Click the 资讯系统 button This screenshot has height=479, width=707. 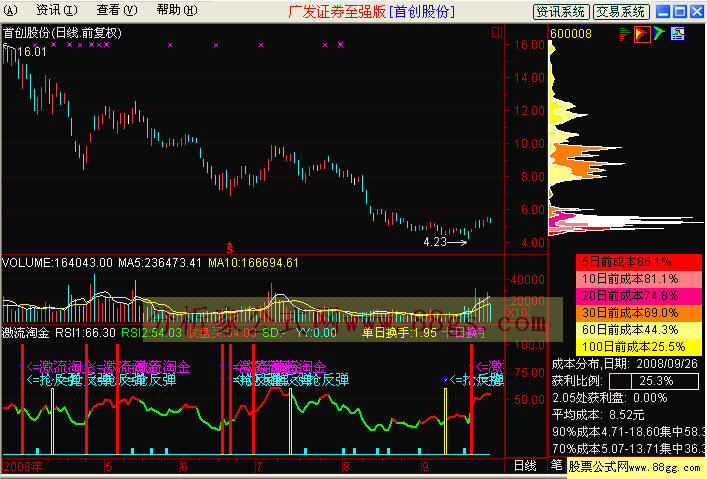(x=561, y=12)
